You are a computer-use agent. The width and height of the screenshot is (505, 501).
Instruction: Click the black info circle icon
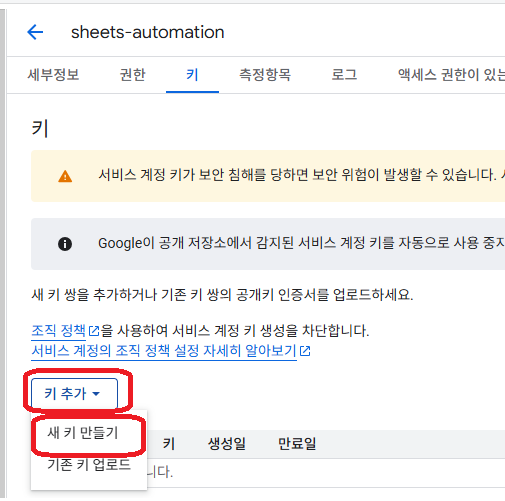(65, 244)
